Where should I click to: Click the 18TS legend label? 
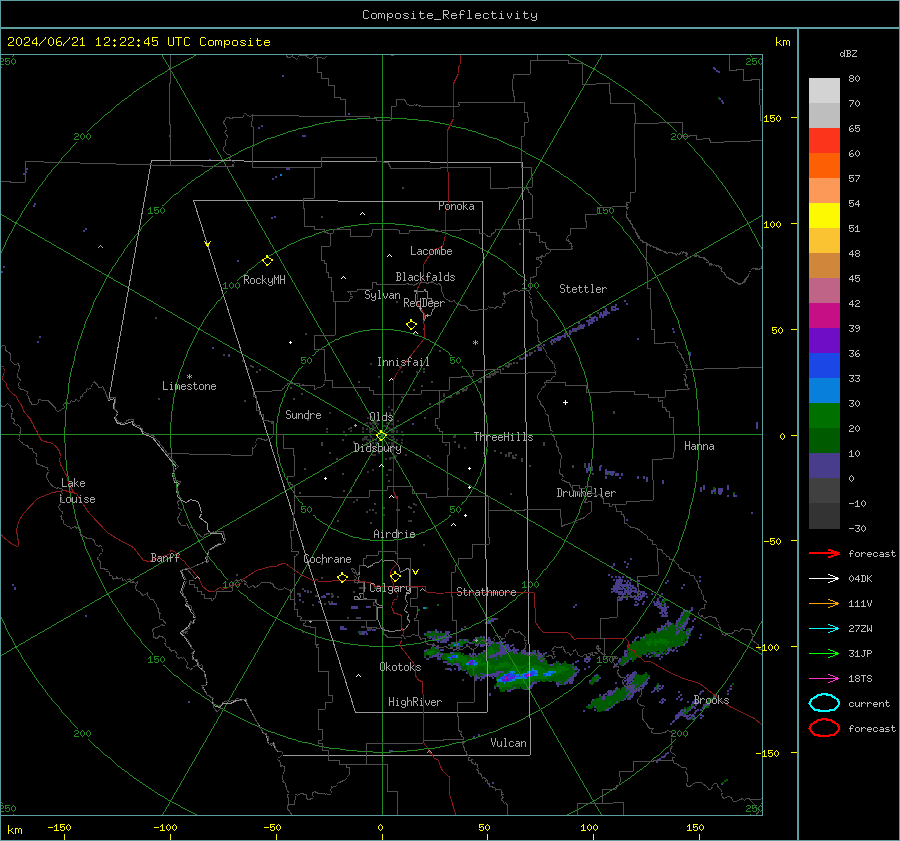tap(860, 679)
